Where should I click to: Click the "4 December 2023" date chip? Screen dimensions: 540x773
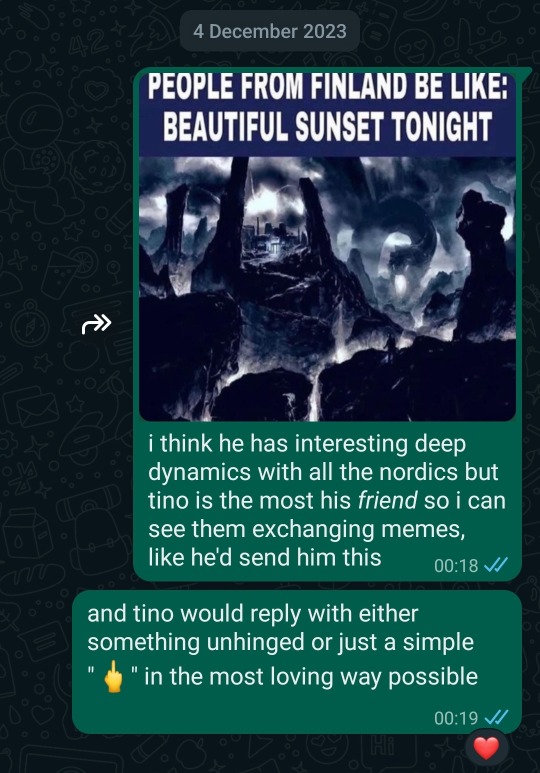(270, 31)
